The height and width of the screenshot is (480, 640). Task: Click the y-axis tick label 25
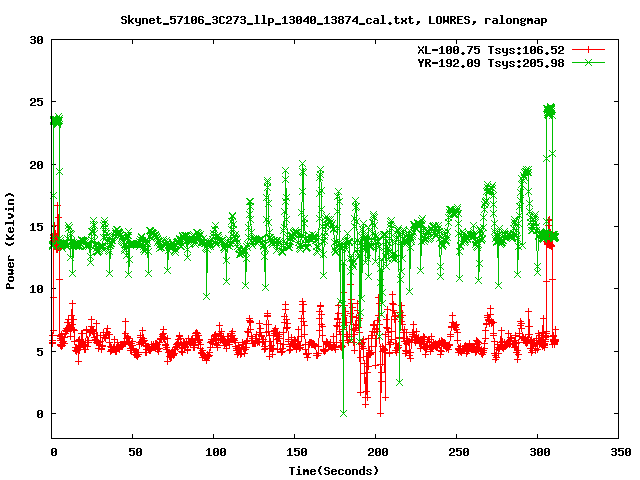coord(36,102)
